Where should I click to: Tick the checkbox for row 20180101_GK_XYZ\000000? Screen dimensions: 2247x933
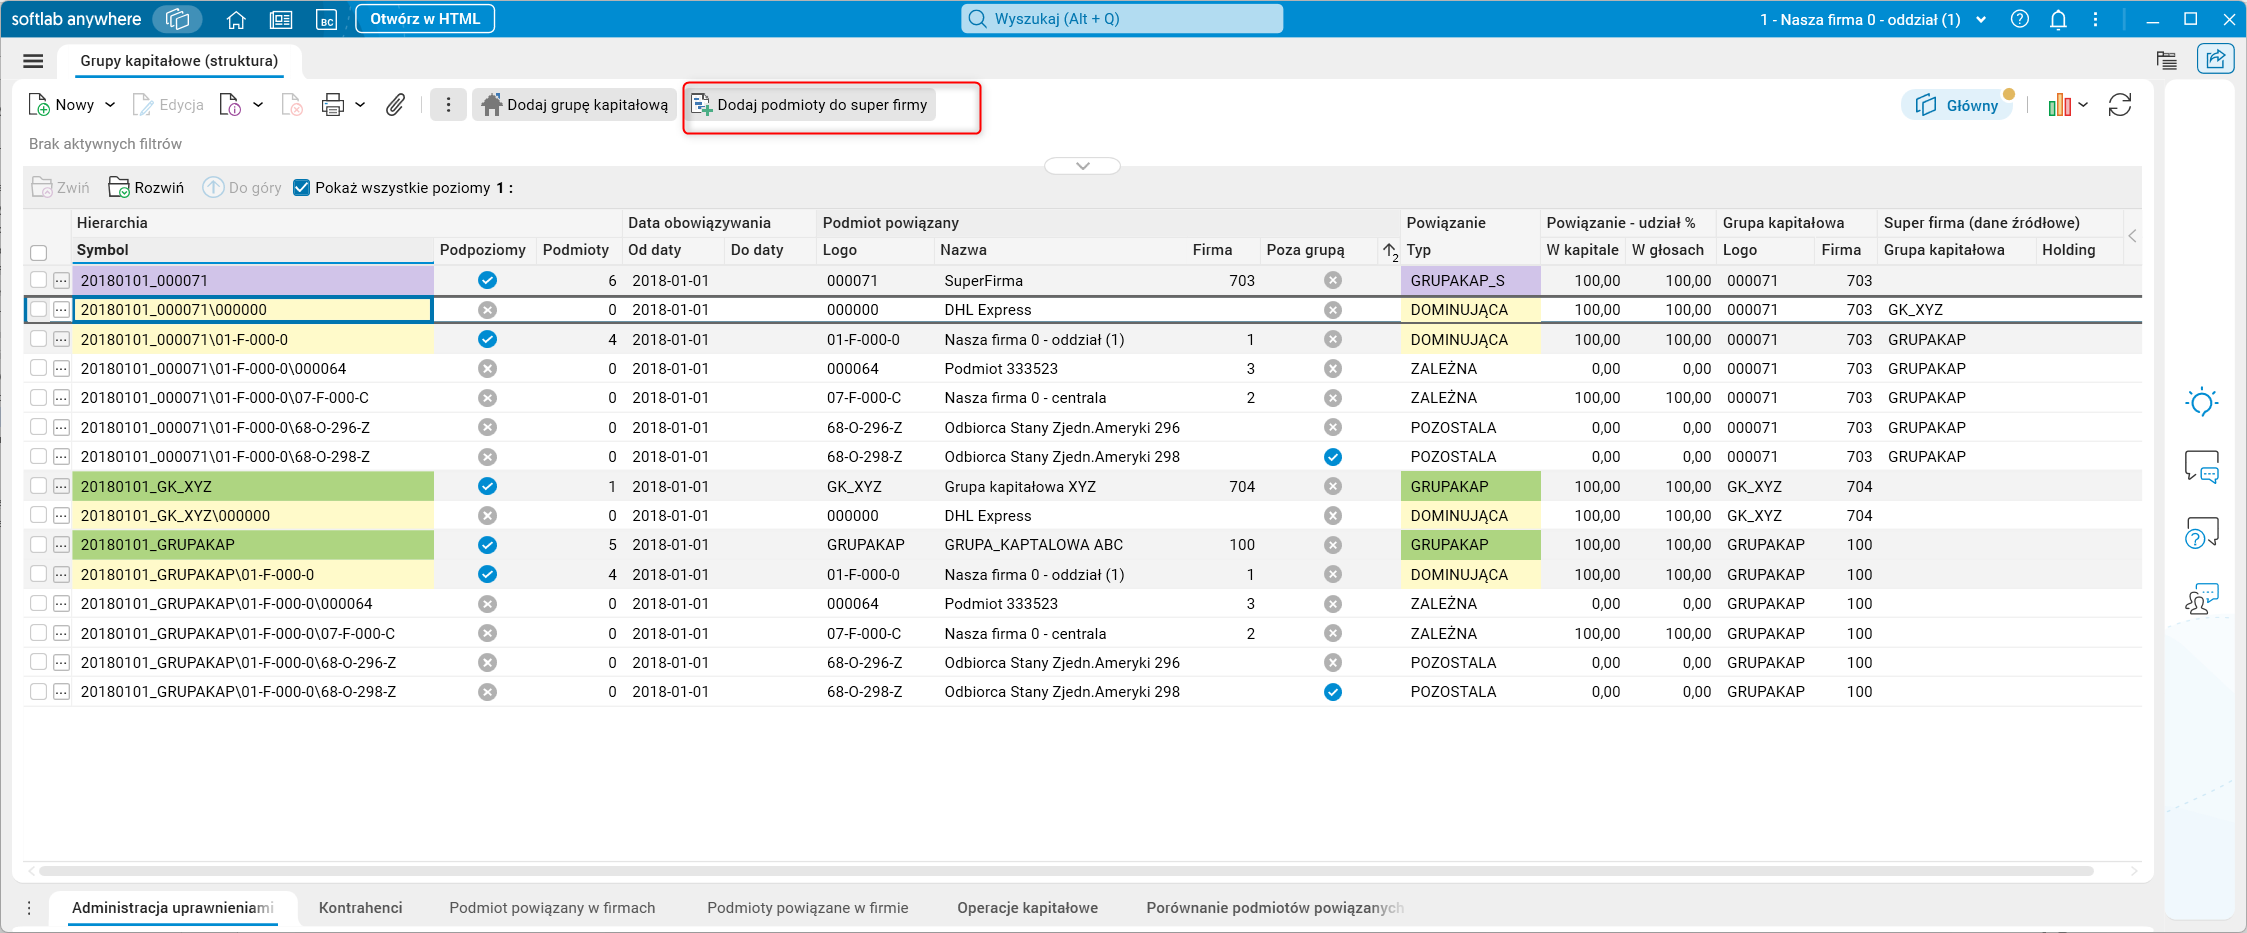click(38, 516)
